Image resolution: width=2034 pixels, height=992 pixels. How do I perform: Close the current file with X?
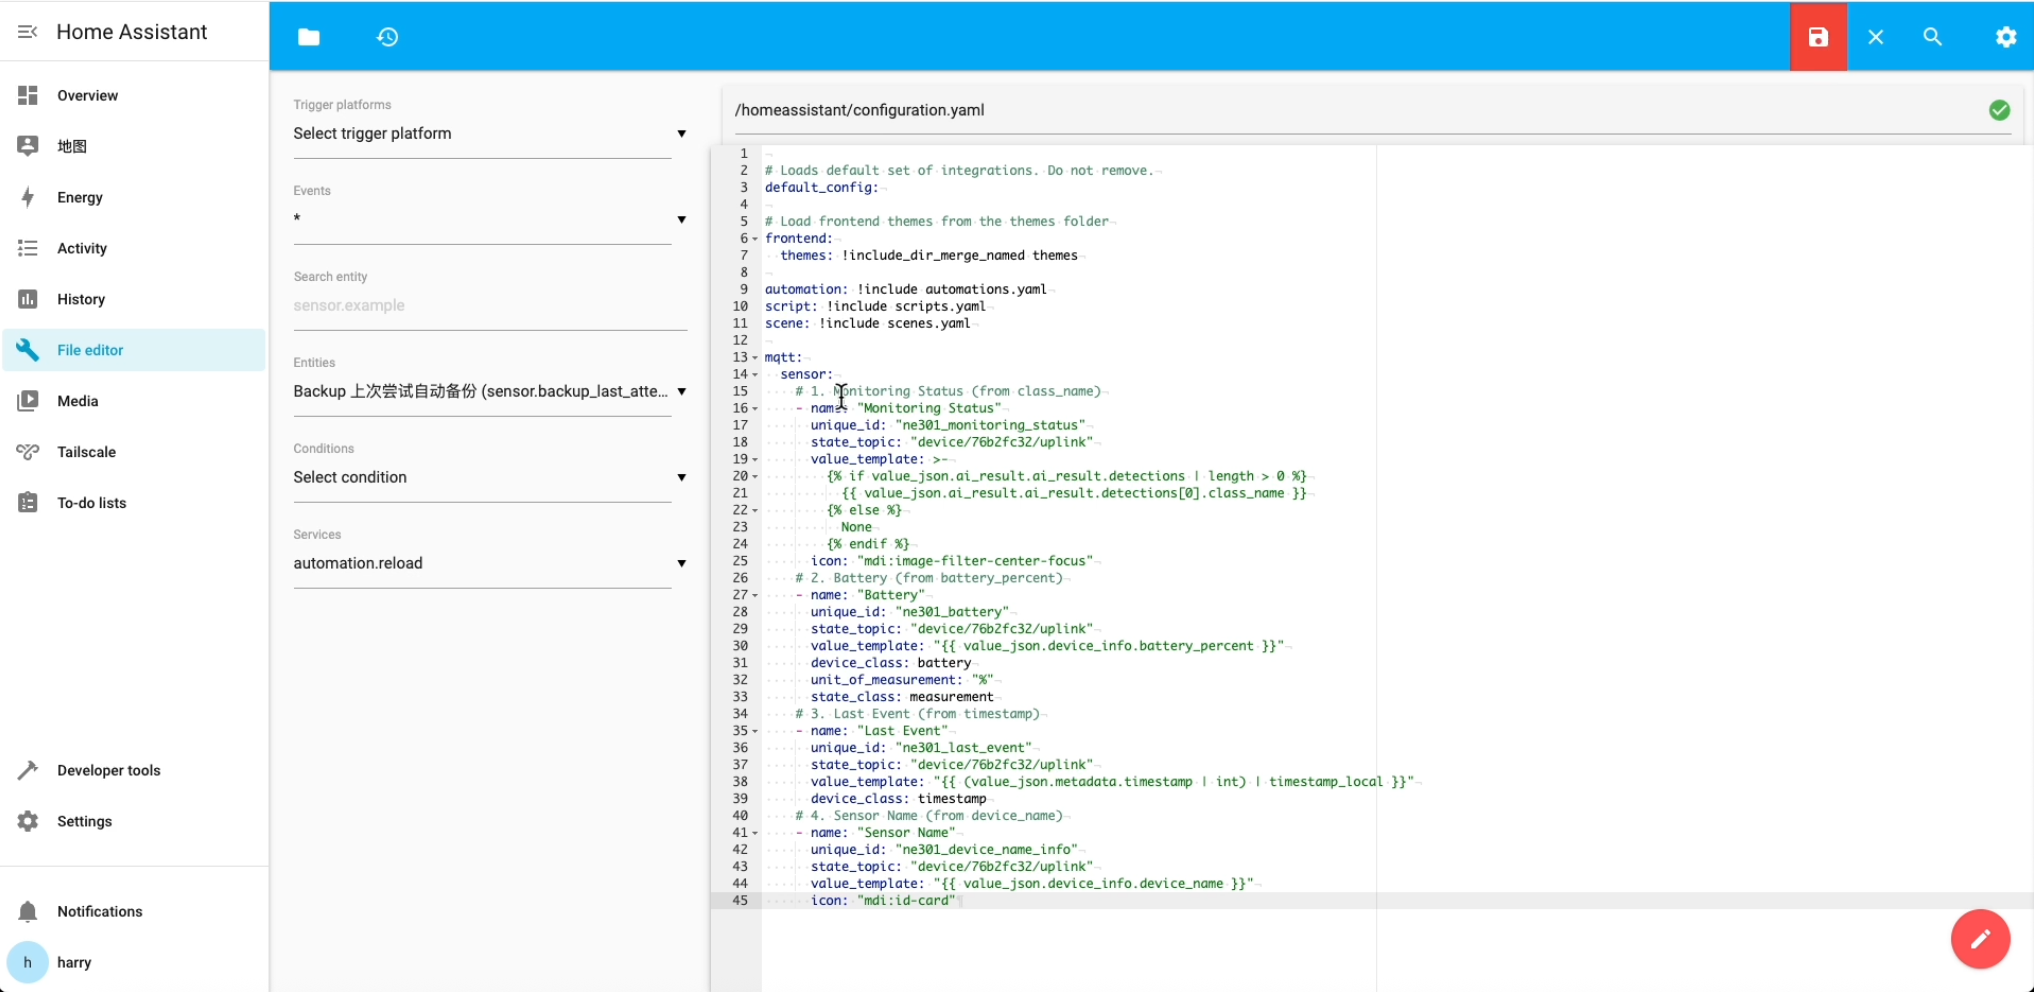[x=1875, y=37]
